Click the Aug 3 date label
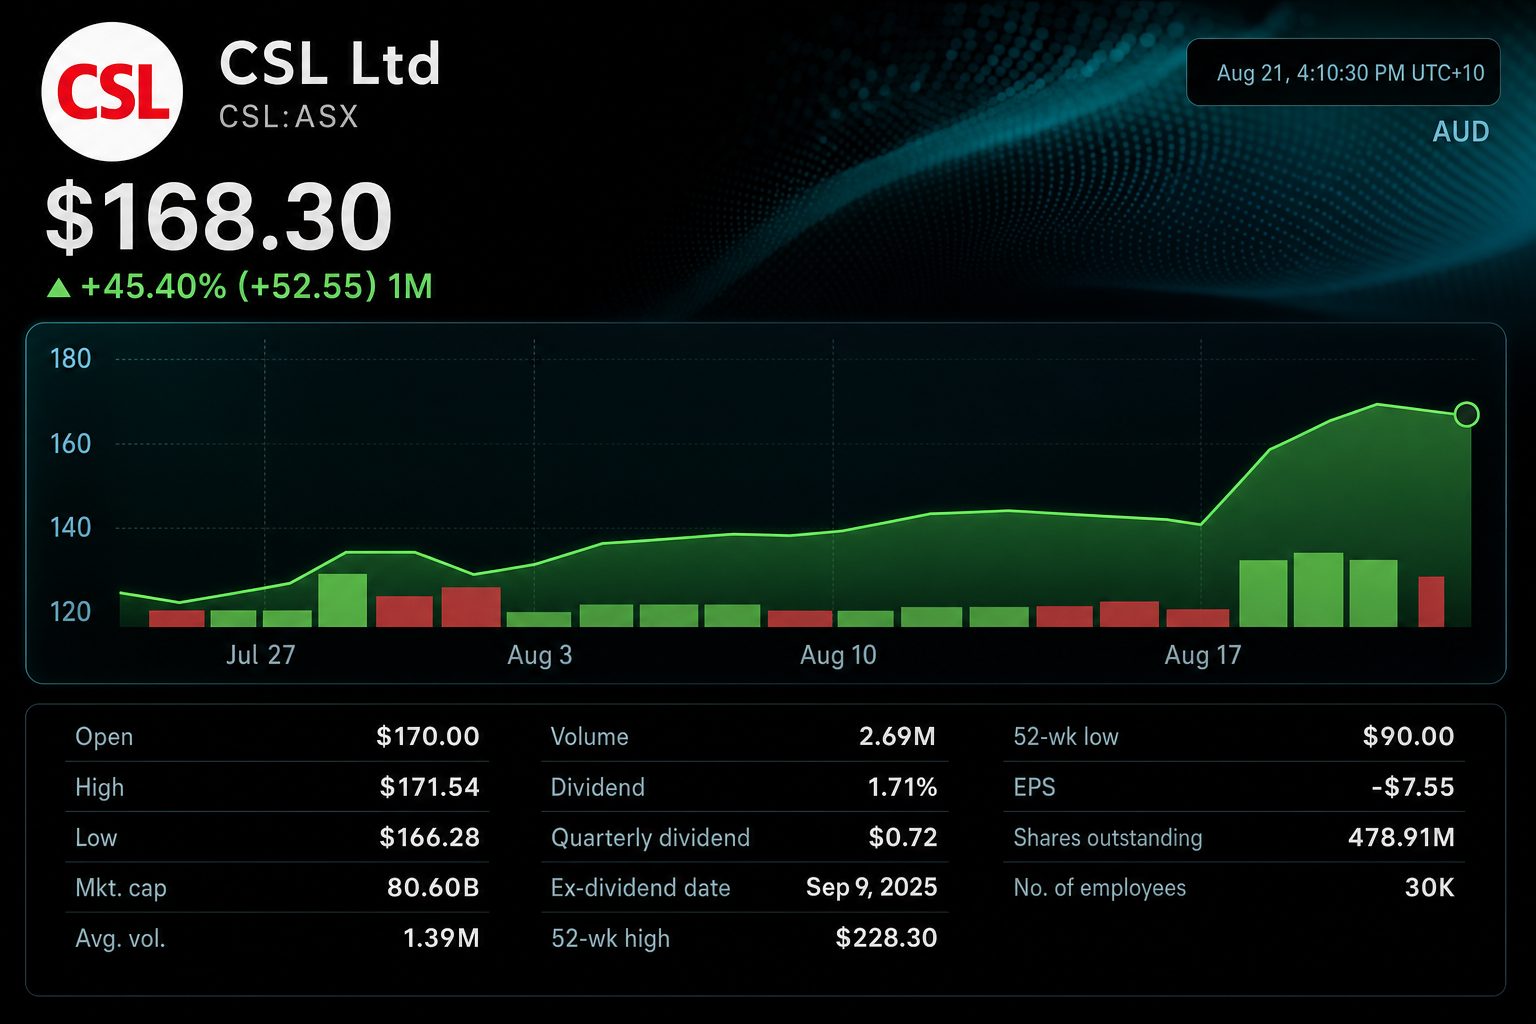 pyautogui.click(x=540, y=655)
